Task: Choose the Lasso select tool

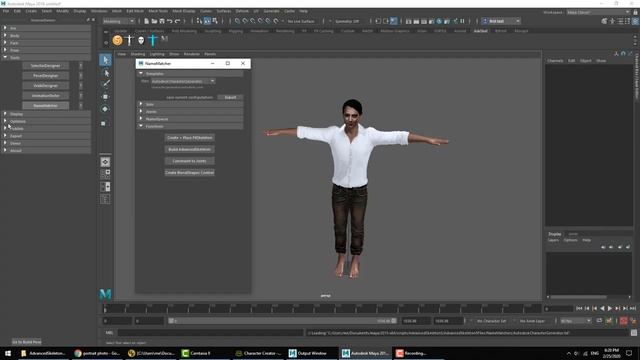Action: point(105,73)
